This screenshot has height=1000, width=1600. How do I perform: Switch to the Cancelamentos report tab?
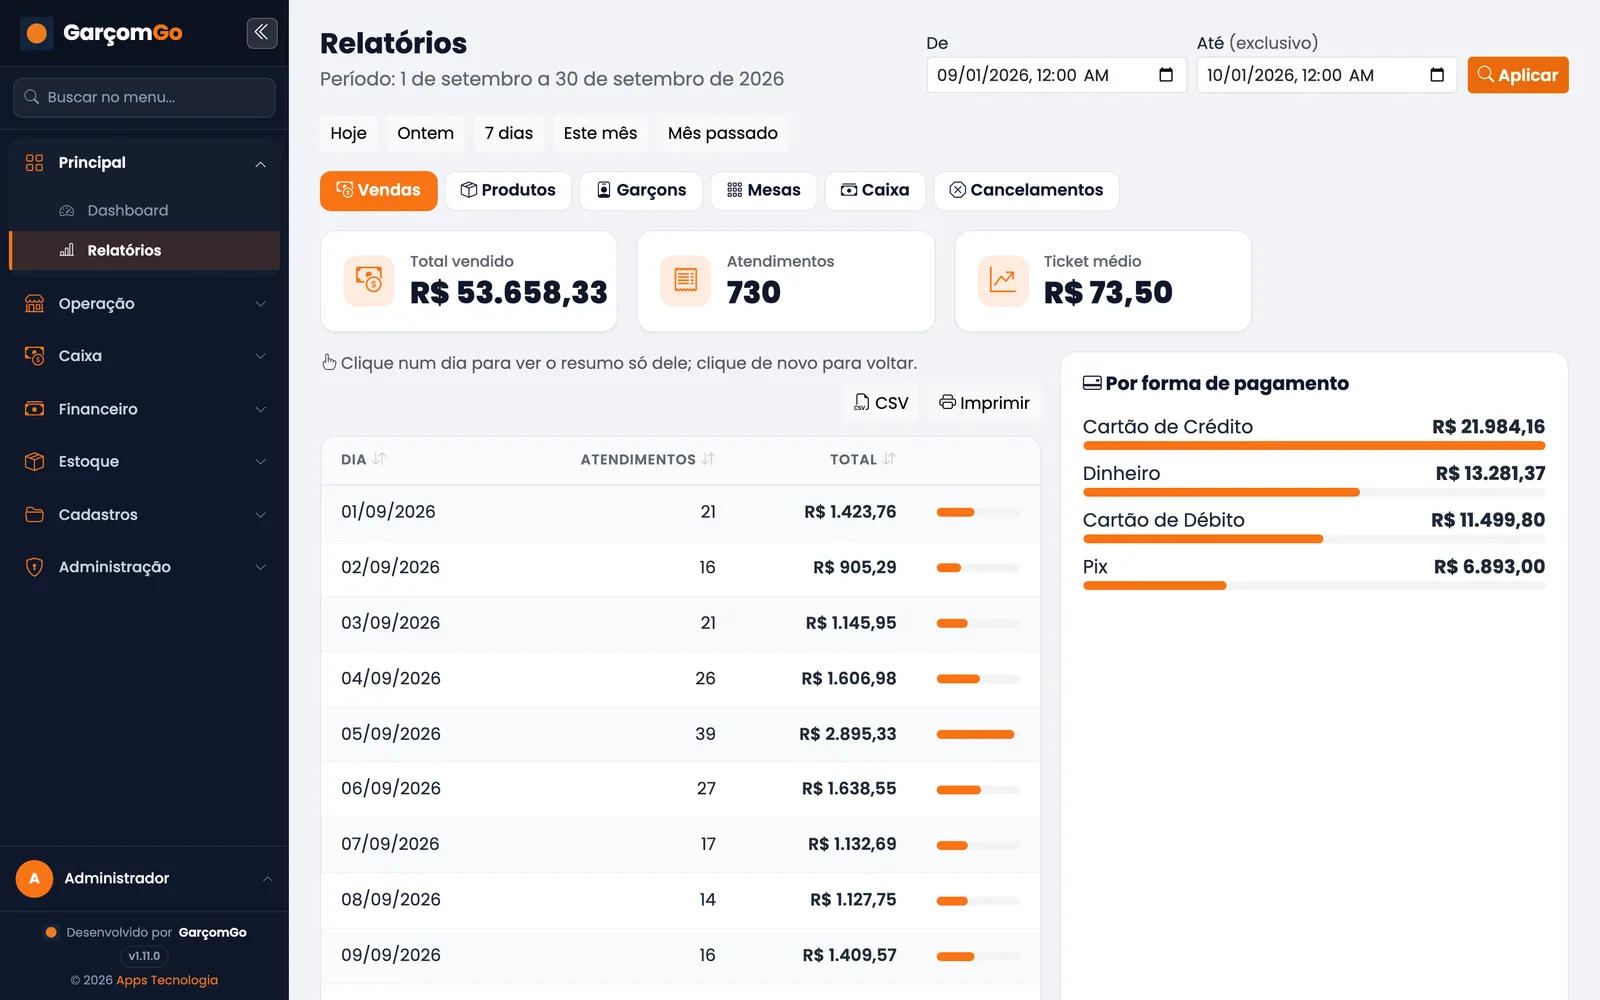1026,190
